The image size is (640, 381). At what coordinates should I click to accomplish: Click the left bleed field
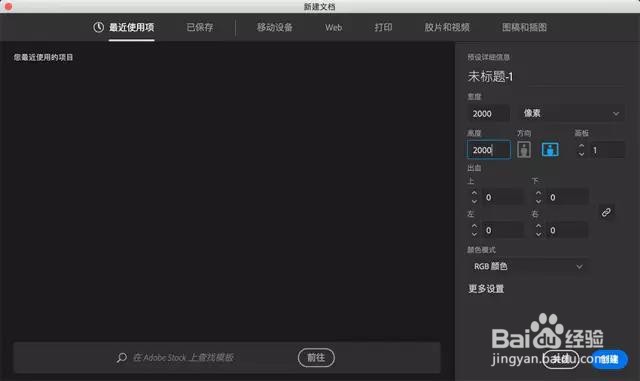(503, 230)
